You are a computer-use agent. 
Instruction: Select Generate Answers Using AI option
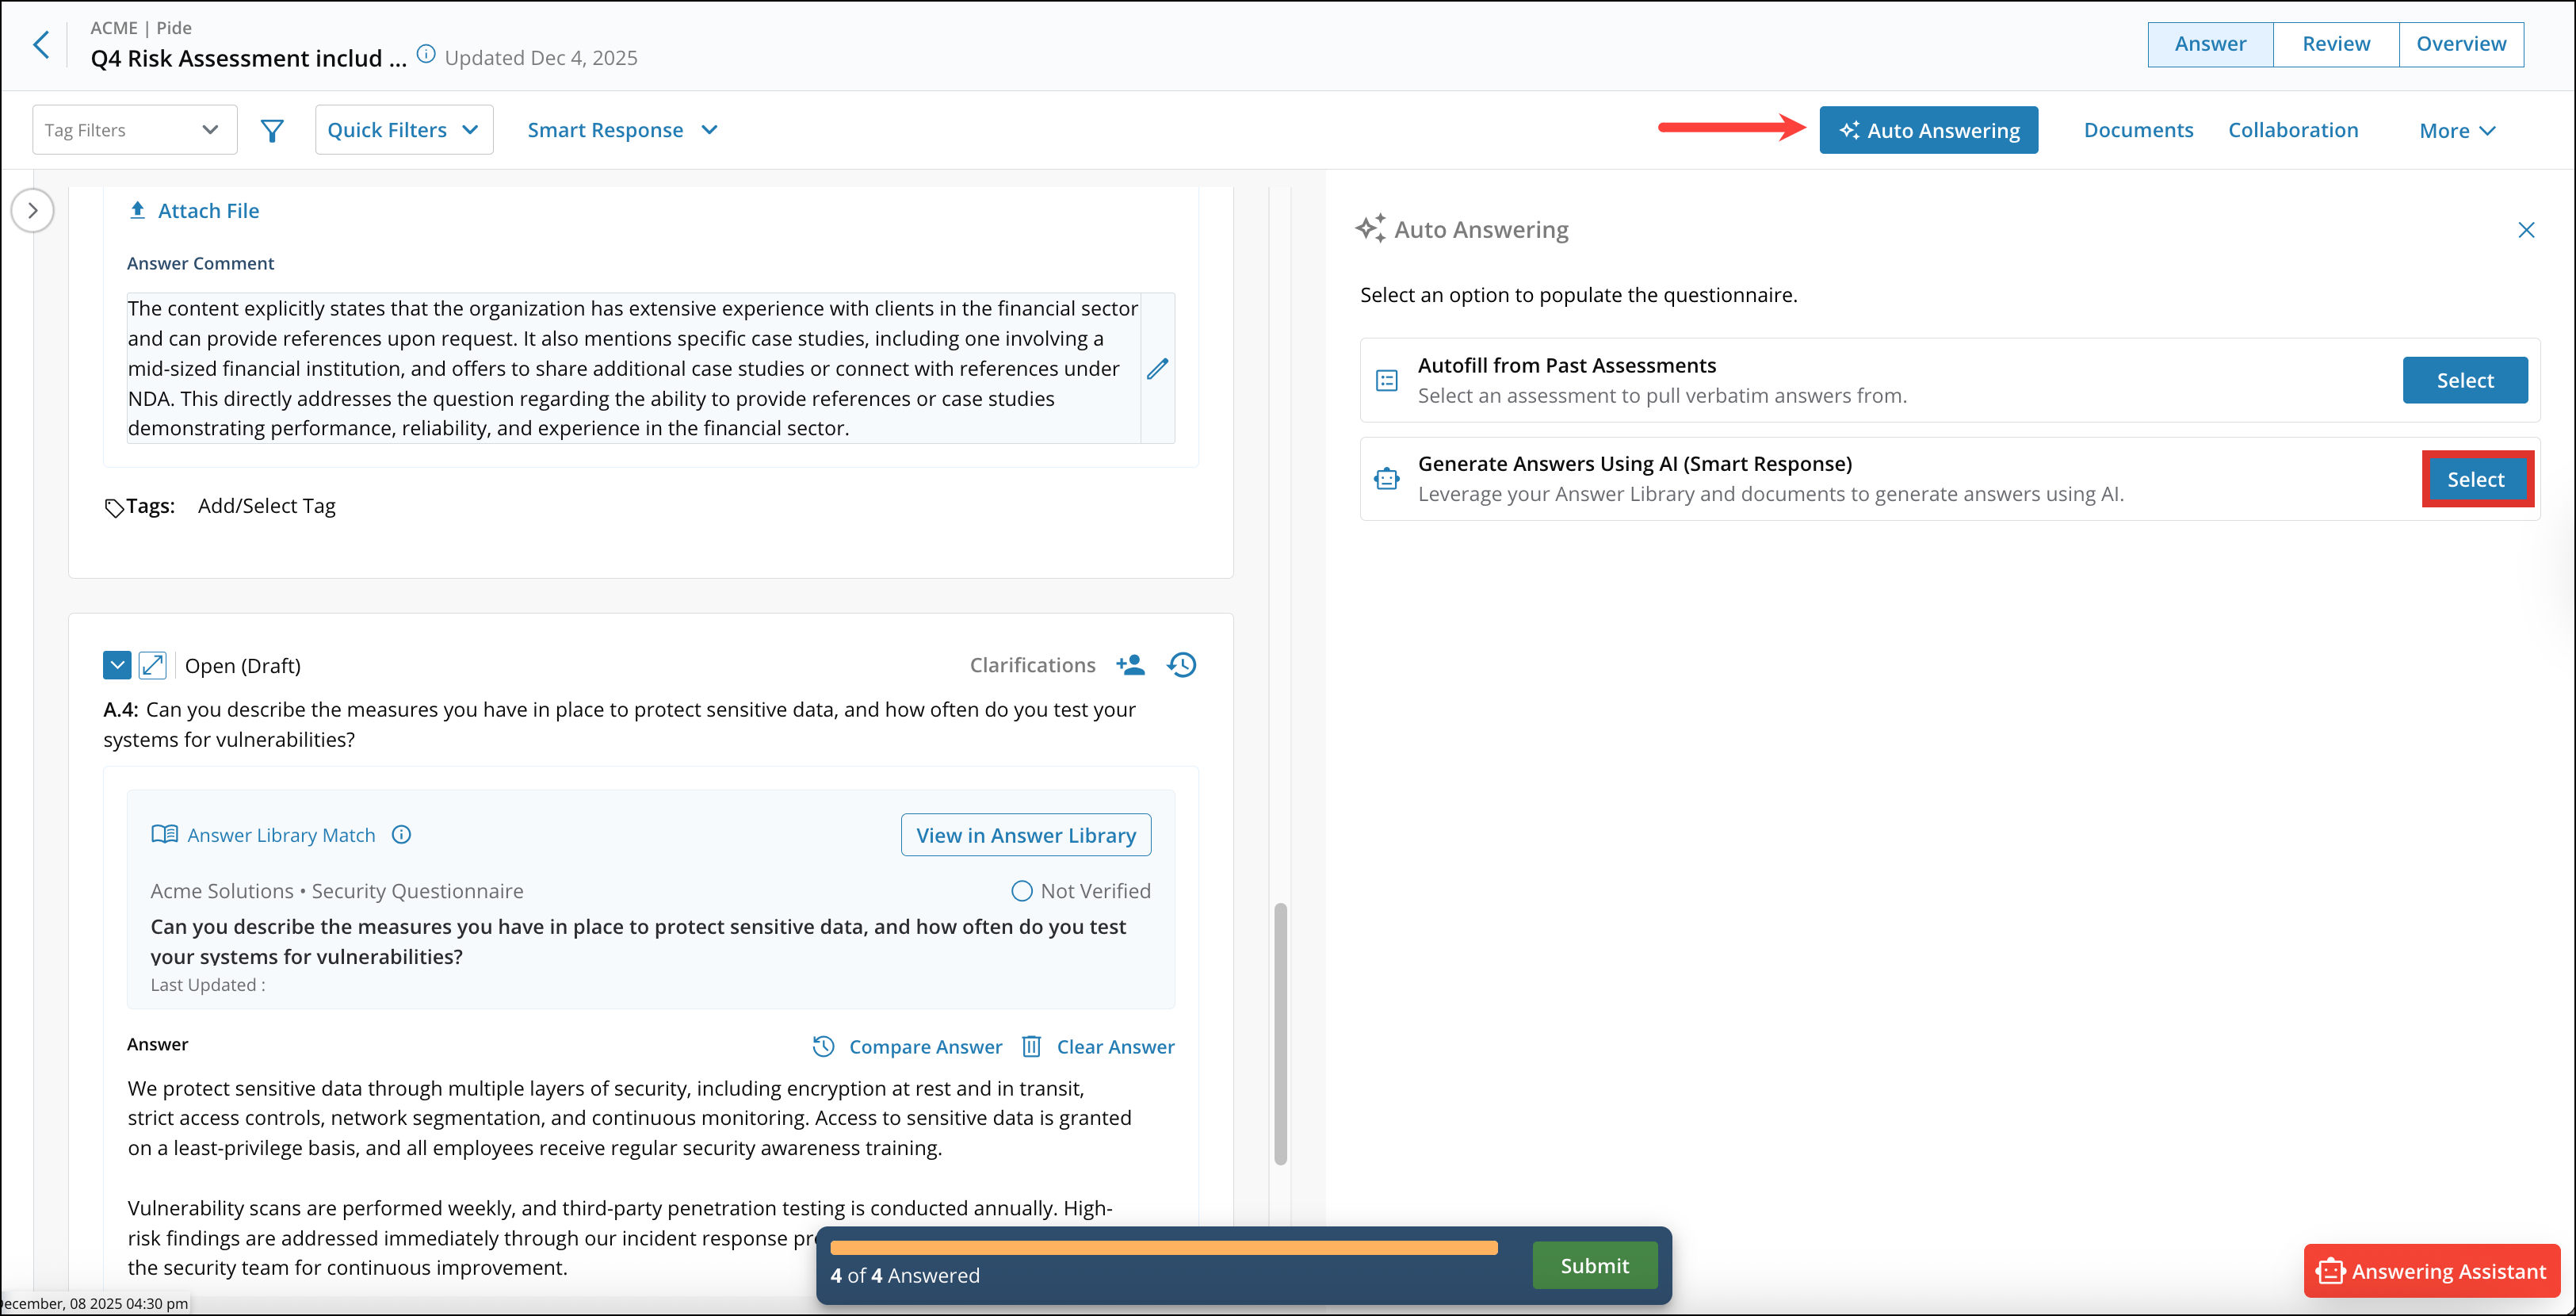coord(2475,479)
